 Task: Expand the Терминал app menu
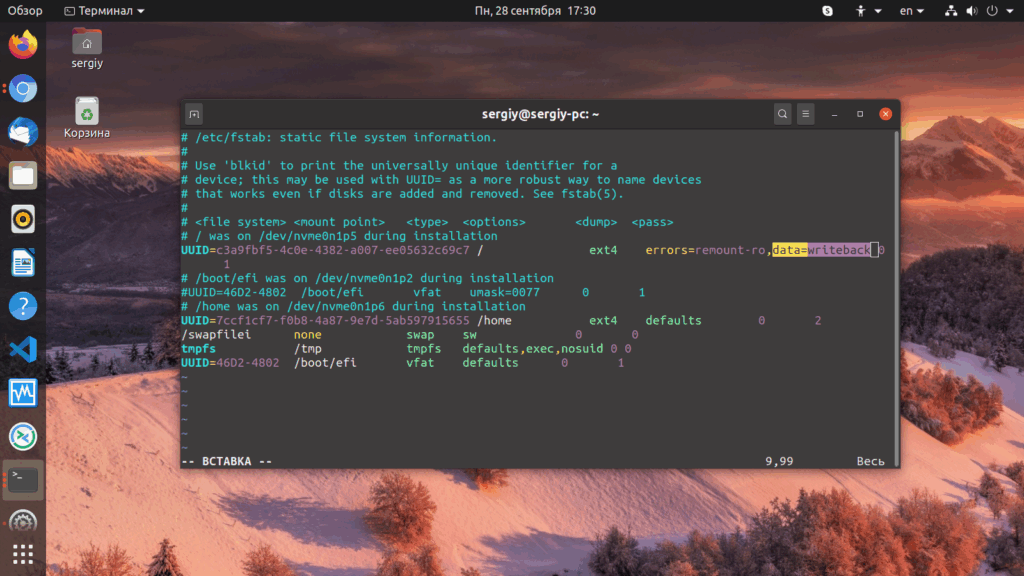(x=104, y=11)
